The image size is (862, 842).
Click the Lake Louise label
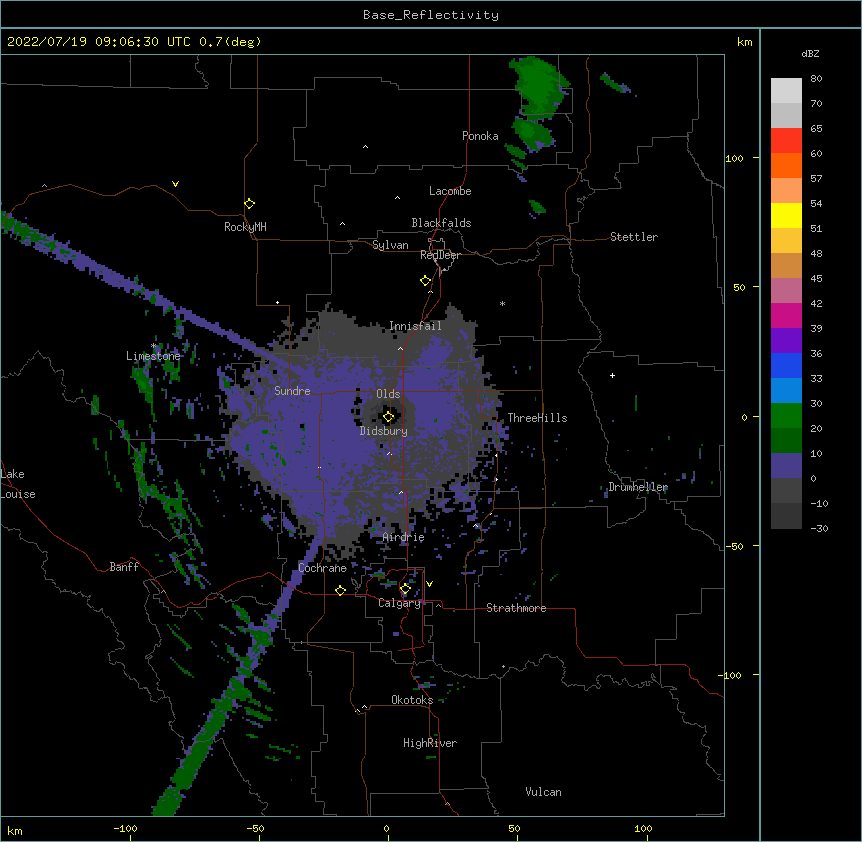click(x=18, y=484)
